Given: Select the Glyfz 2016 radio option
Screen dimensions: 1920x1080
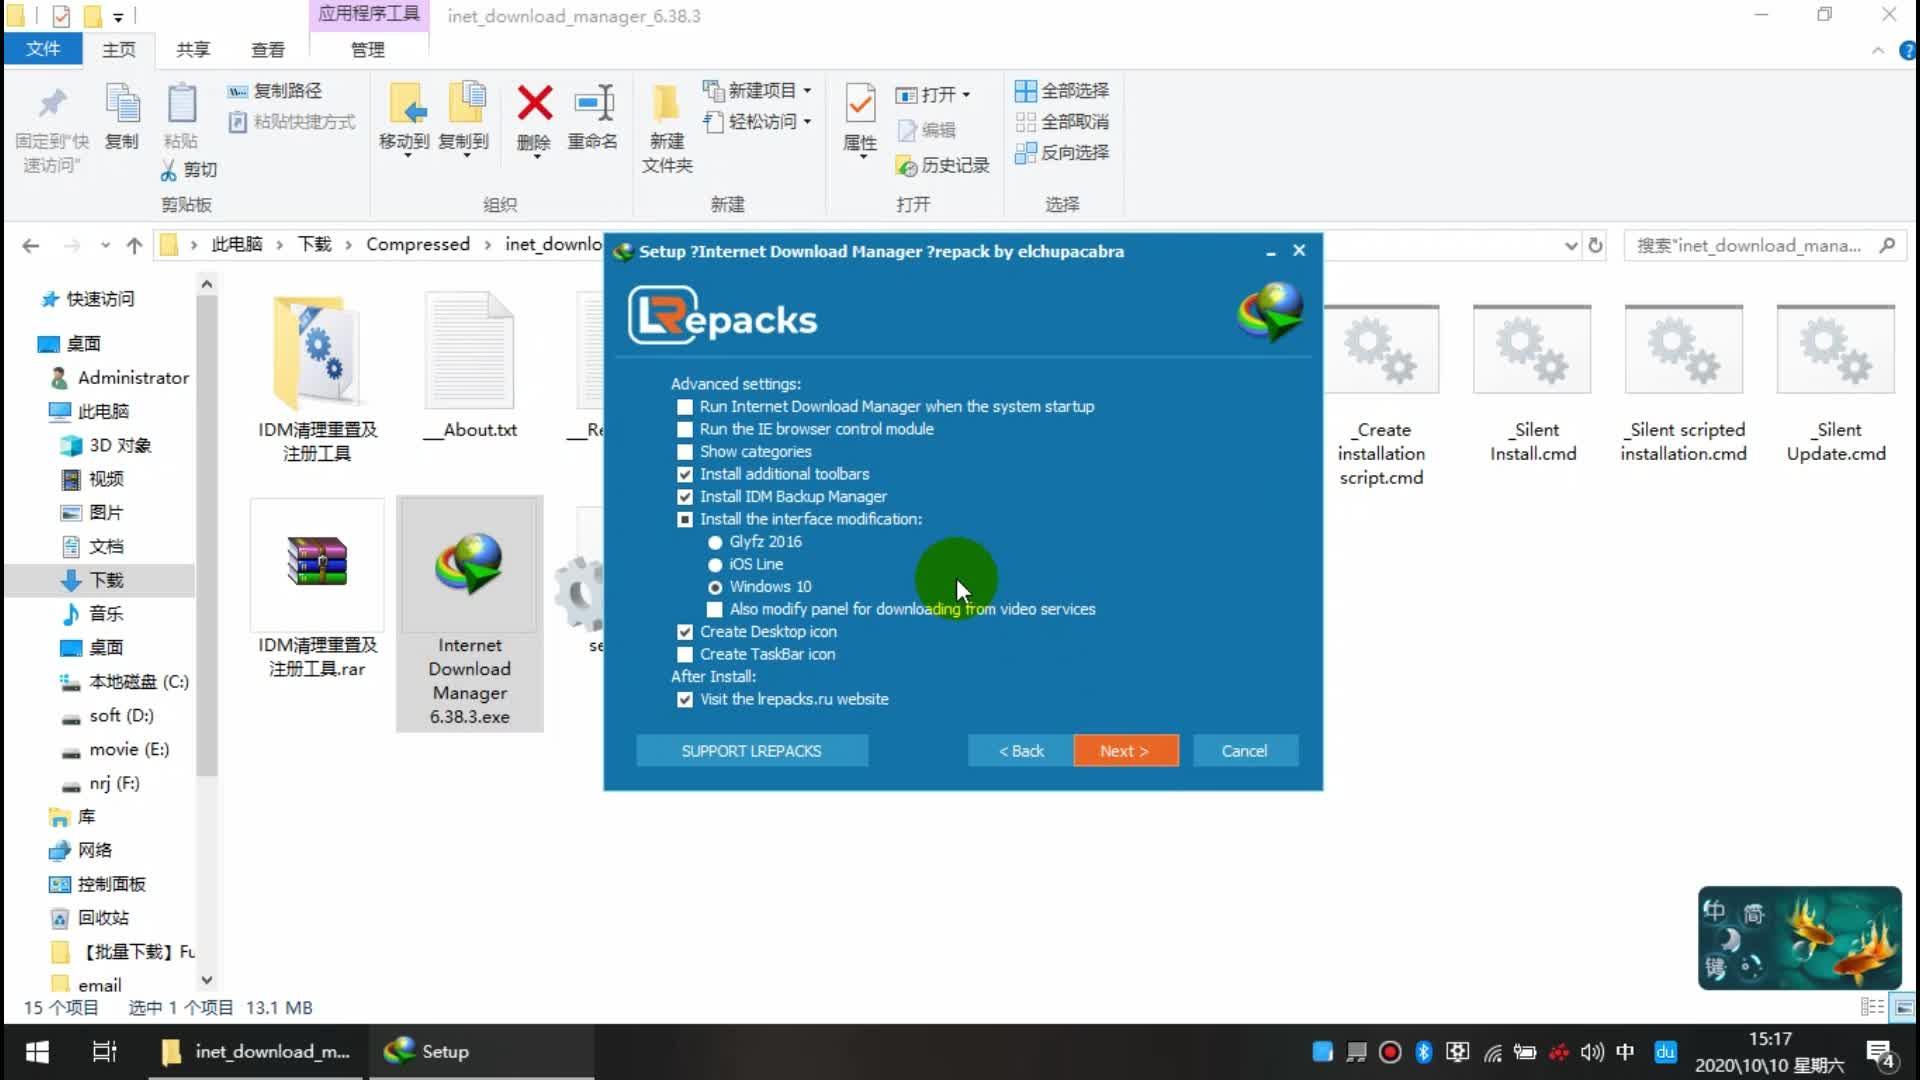Looking at the screenshot, I should pos(715,542).
